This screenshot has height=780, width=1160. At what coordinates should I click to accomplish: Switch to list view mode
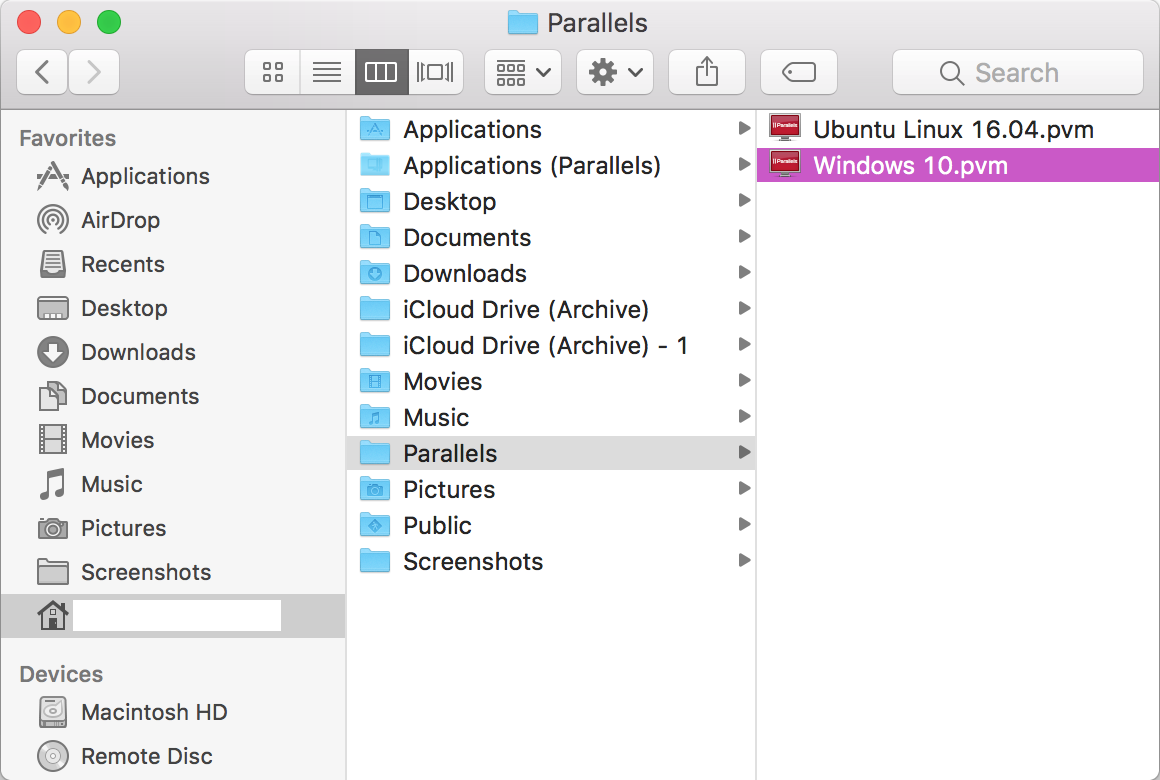coord(327,72)
